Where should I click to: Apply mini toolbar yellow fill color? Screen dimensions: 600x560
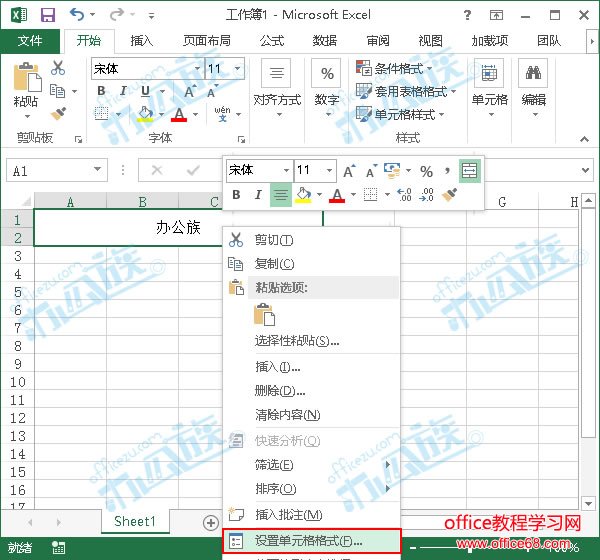tap(303, 194)
